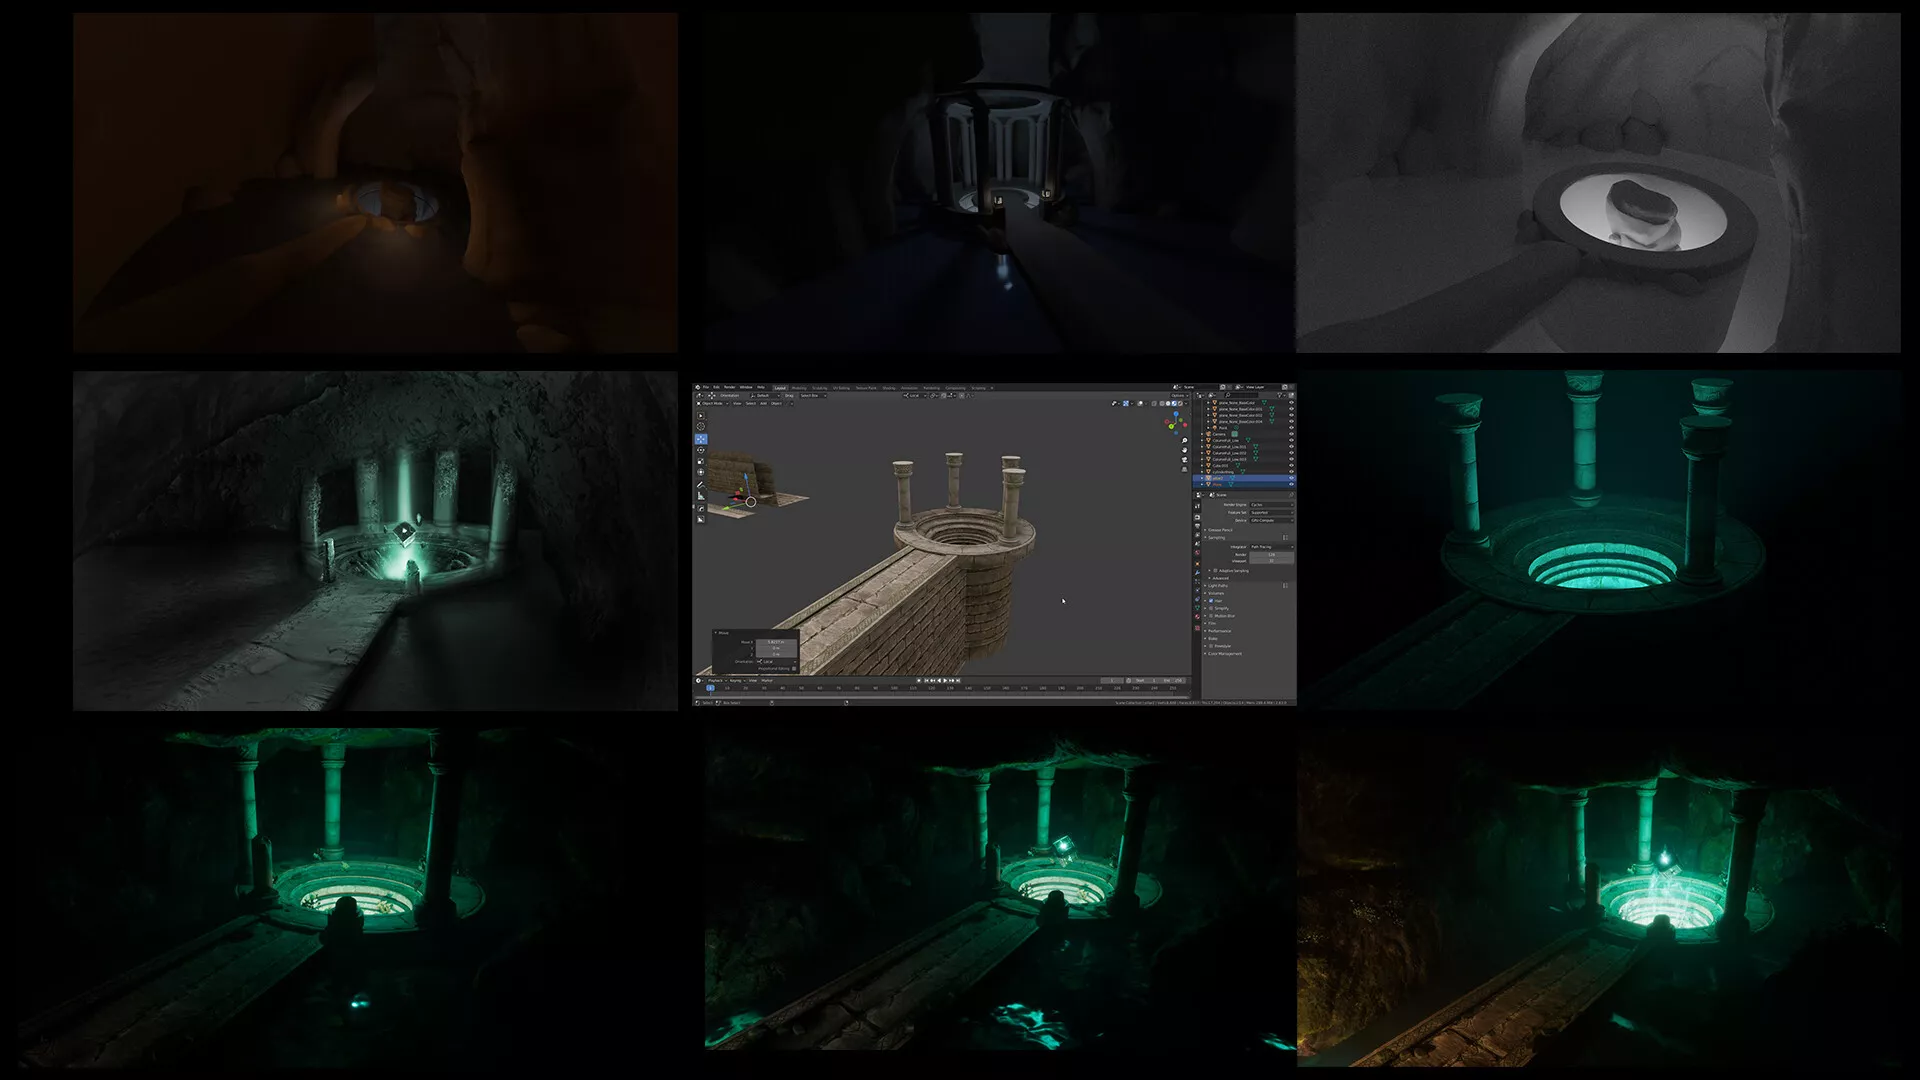Viewport: 1920px width, 1080px height.
Task: Enable the Motion Blur checkbox
Action: (1211, 616)
